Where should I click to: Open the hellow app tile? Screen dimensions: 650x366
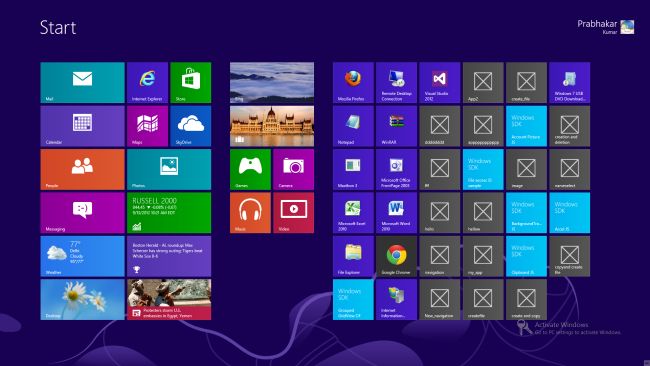483,213
